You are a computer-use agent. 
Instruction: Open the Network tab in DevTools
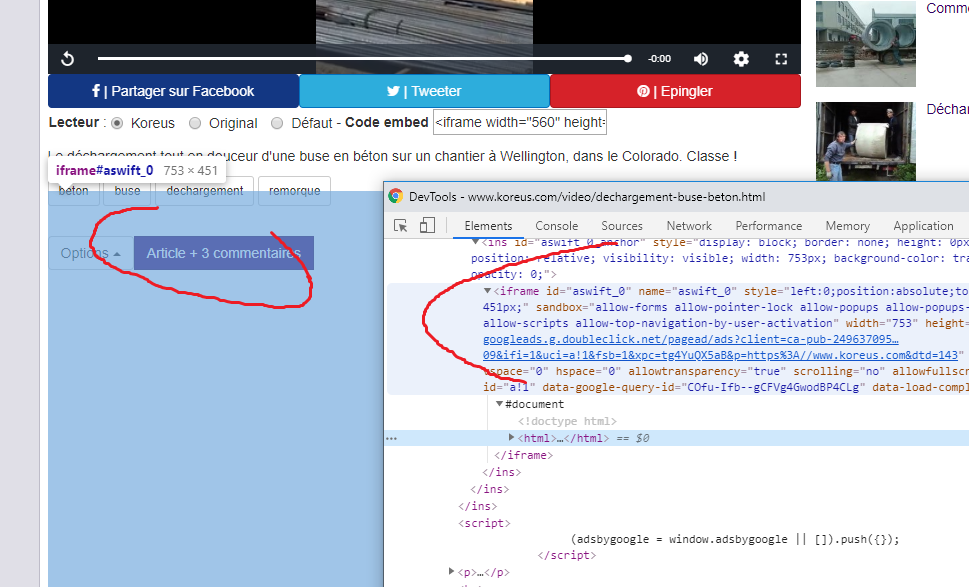(689, 226)
